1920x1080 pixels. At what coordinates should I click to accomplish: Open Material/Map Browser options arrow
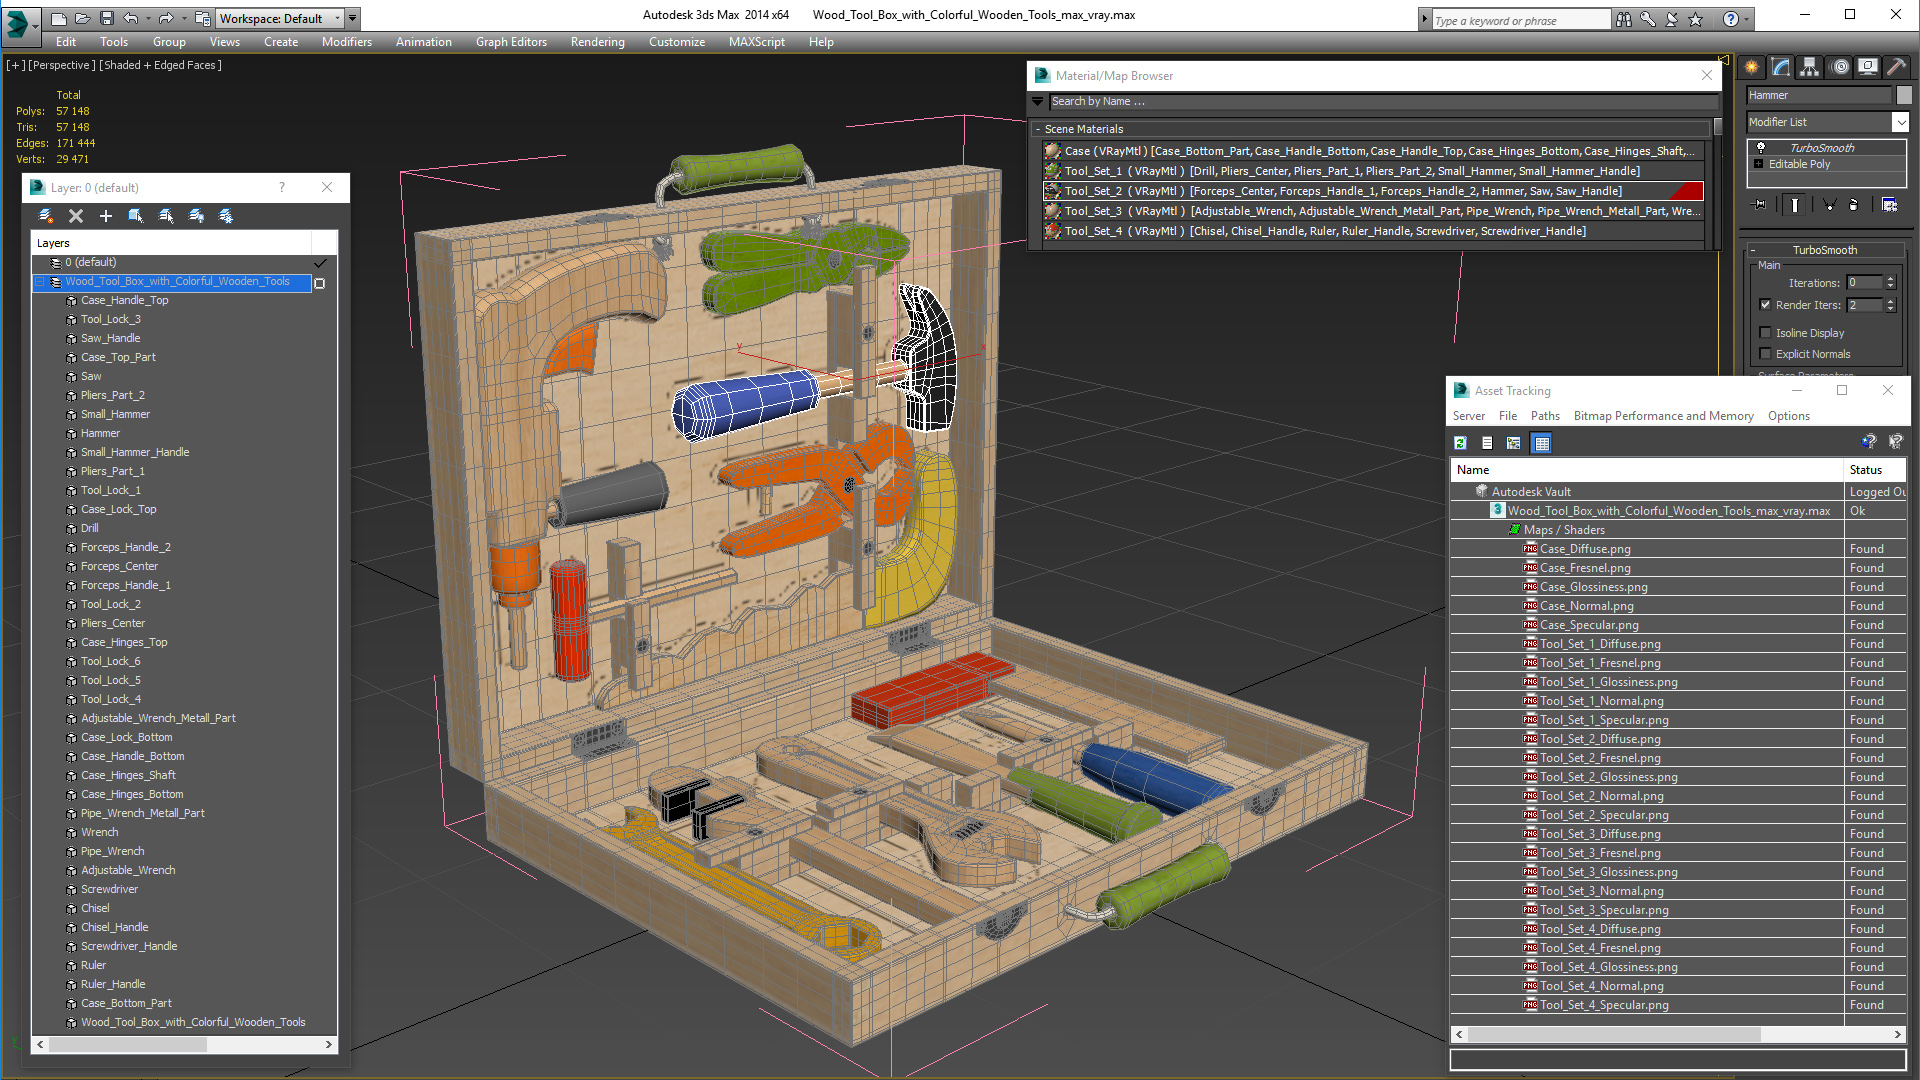pyautogui.click(x=1038, y=101)
